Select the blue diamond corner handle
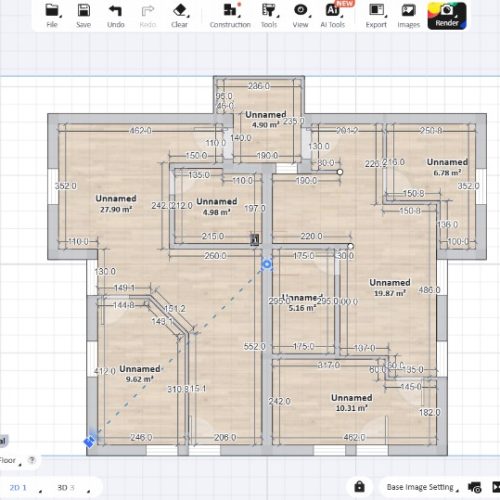The height and width of the screenshot is (500, 500). pyautogui.click(x=89, y=442)
